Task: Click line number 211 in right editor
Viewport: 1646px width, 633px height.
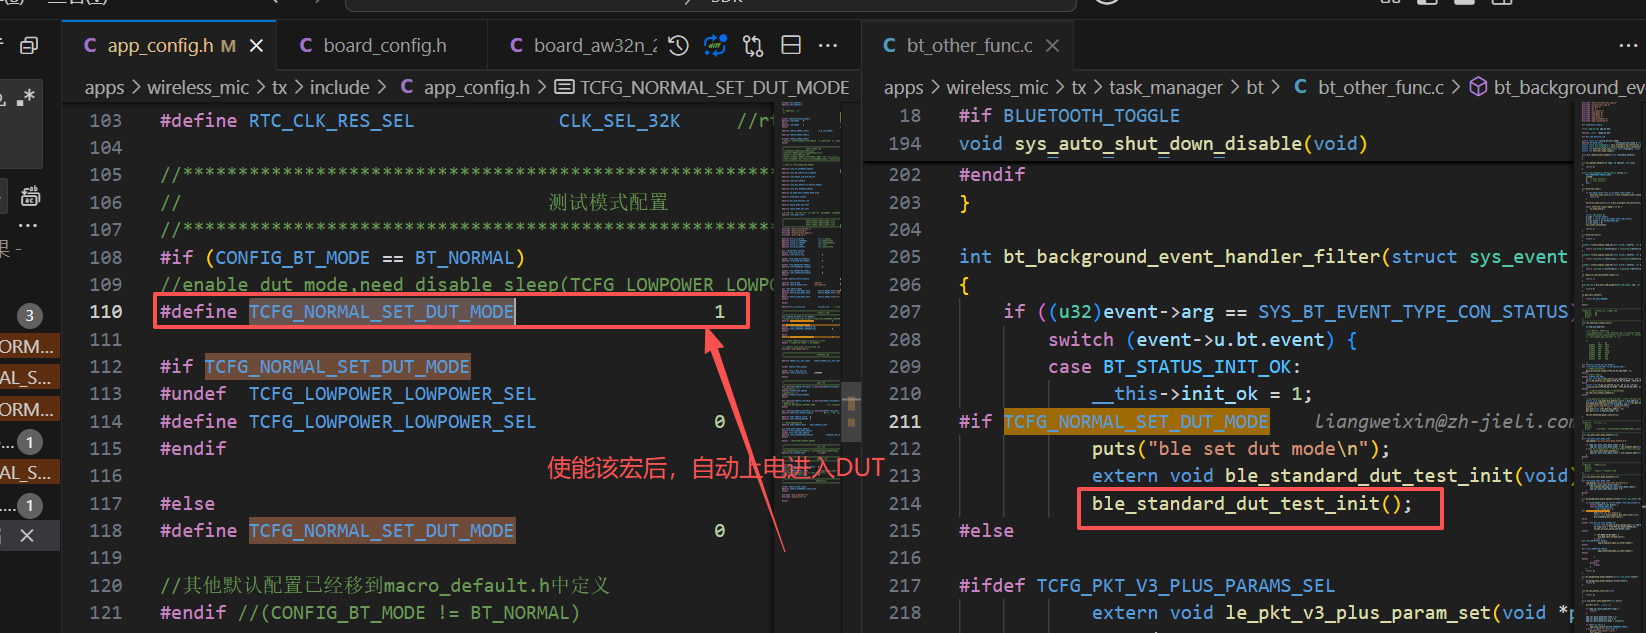Action: click(x=905, y=422)
